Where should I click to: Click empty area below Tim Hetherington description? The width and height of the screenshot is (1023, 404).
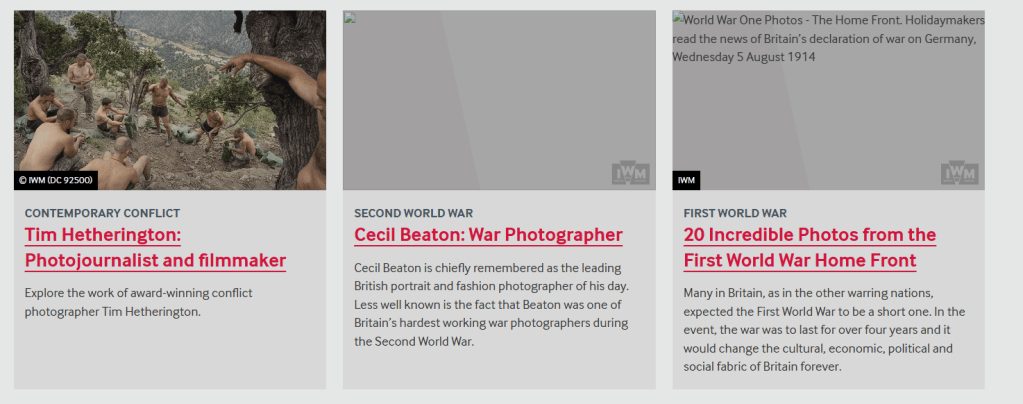coord(170,355)
